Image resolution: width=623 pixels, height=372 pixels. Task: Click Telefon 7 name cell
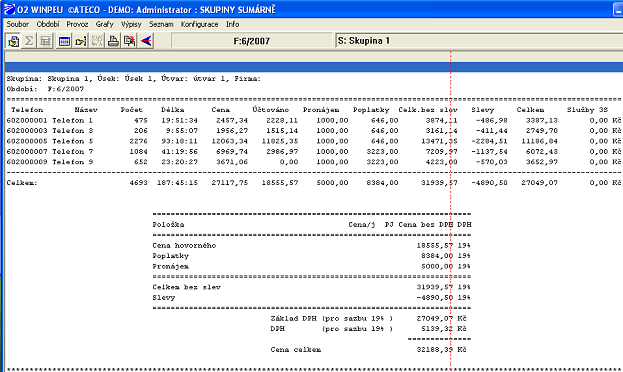(73, 151)
